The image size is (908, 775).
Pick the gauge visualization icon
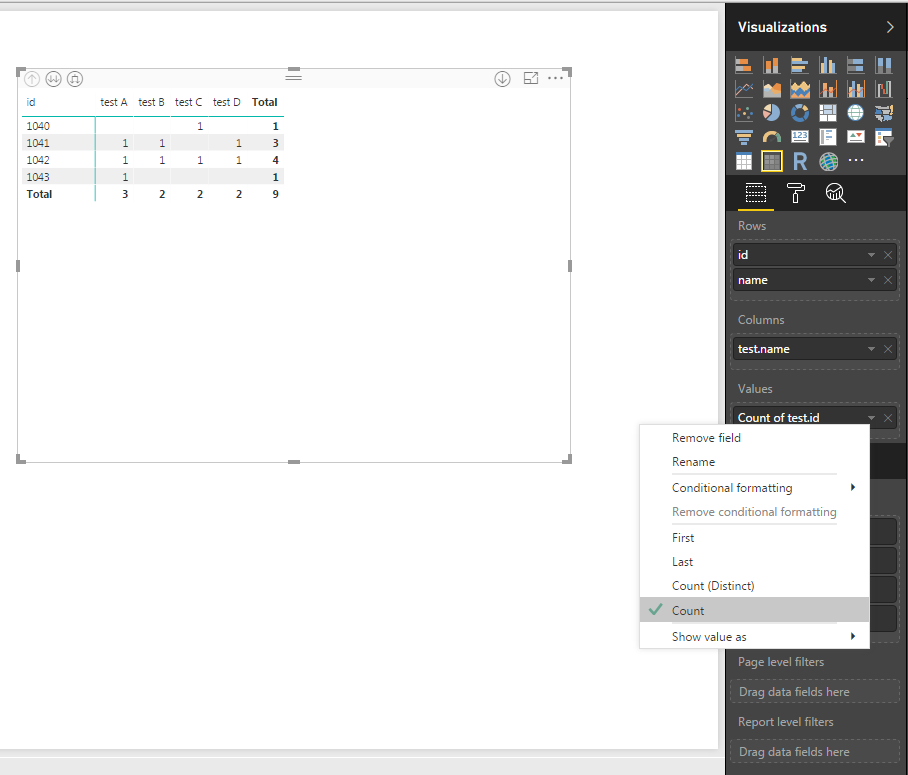[x=772, y=137]
